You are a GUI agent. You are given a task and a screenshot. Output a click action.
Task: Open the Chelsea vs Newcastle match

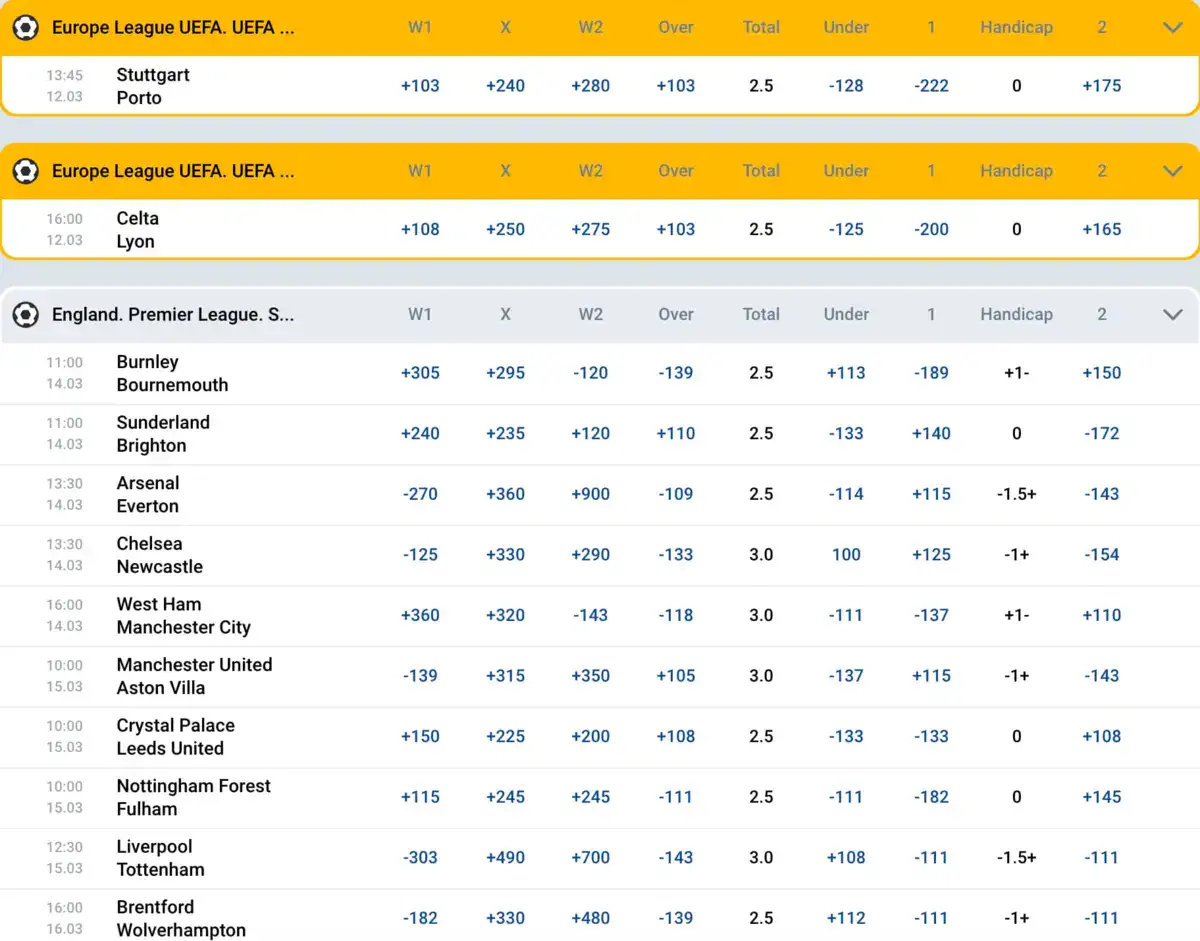(159, 555)
